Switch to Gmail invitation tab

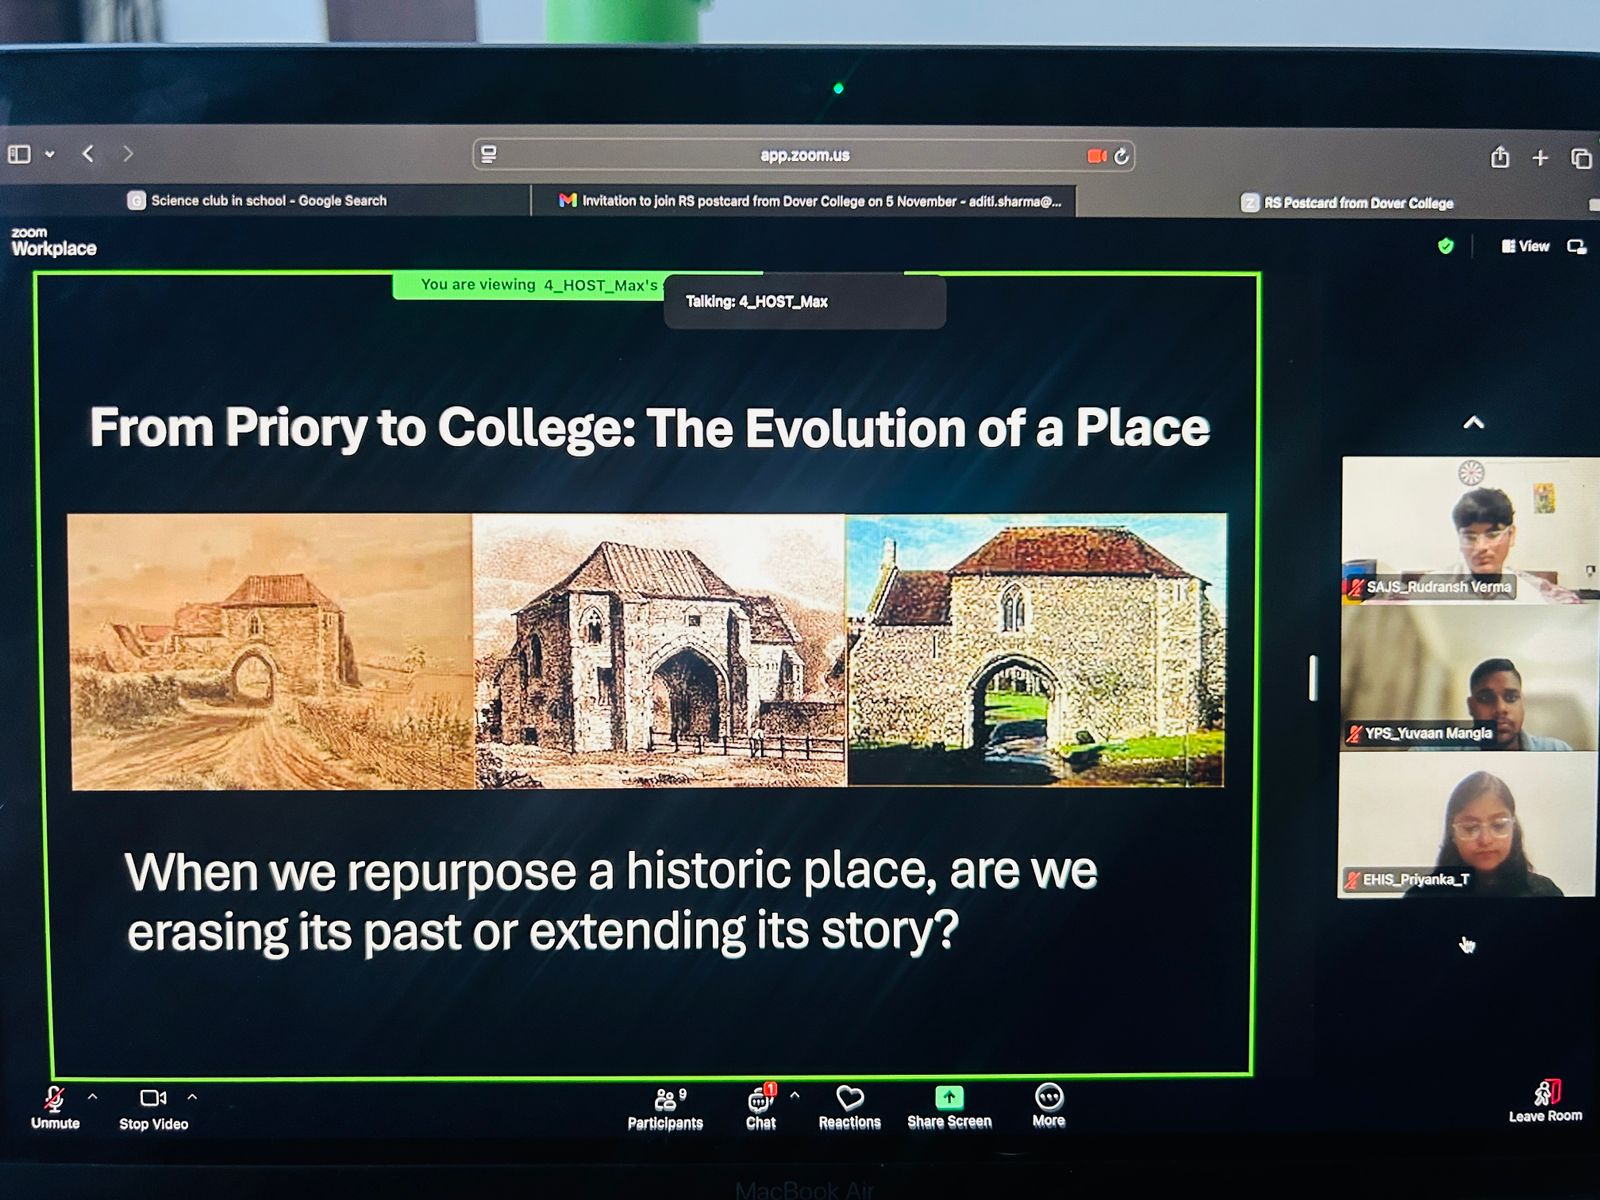point(810,201)
